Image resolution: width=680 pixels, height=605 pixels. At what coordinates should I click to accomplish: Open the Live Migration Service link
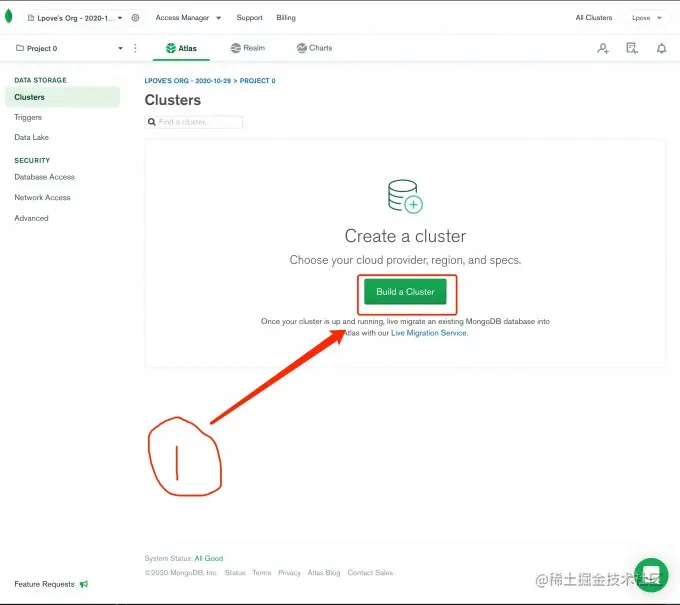(x=429, y=333)
